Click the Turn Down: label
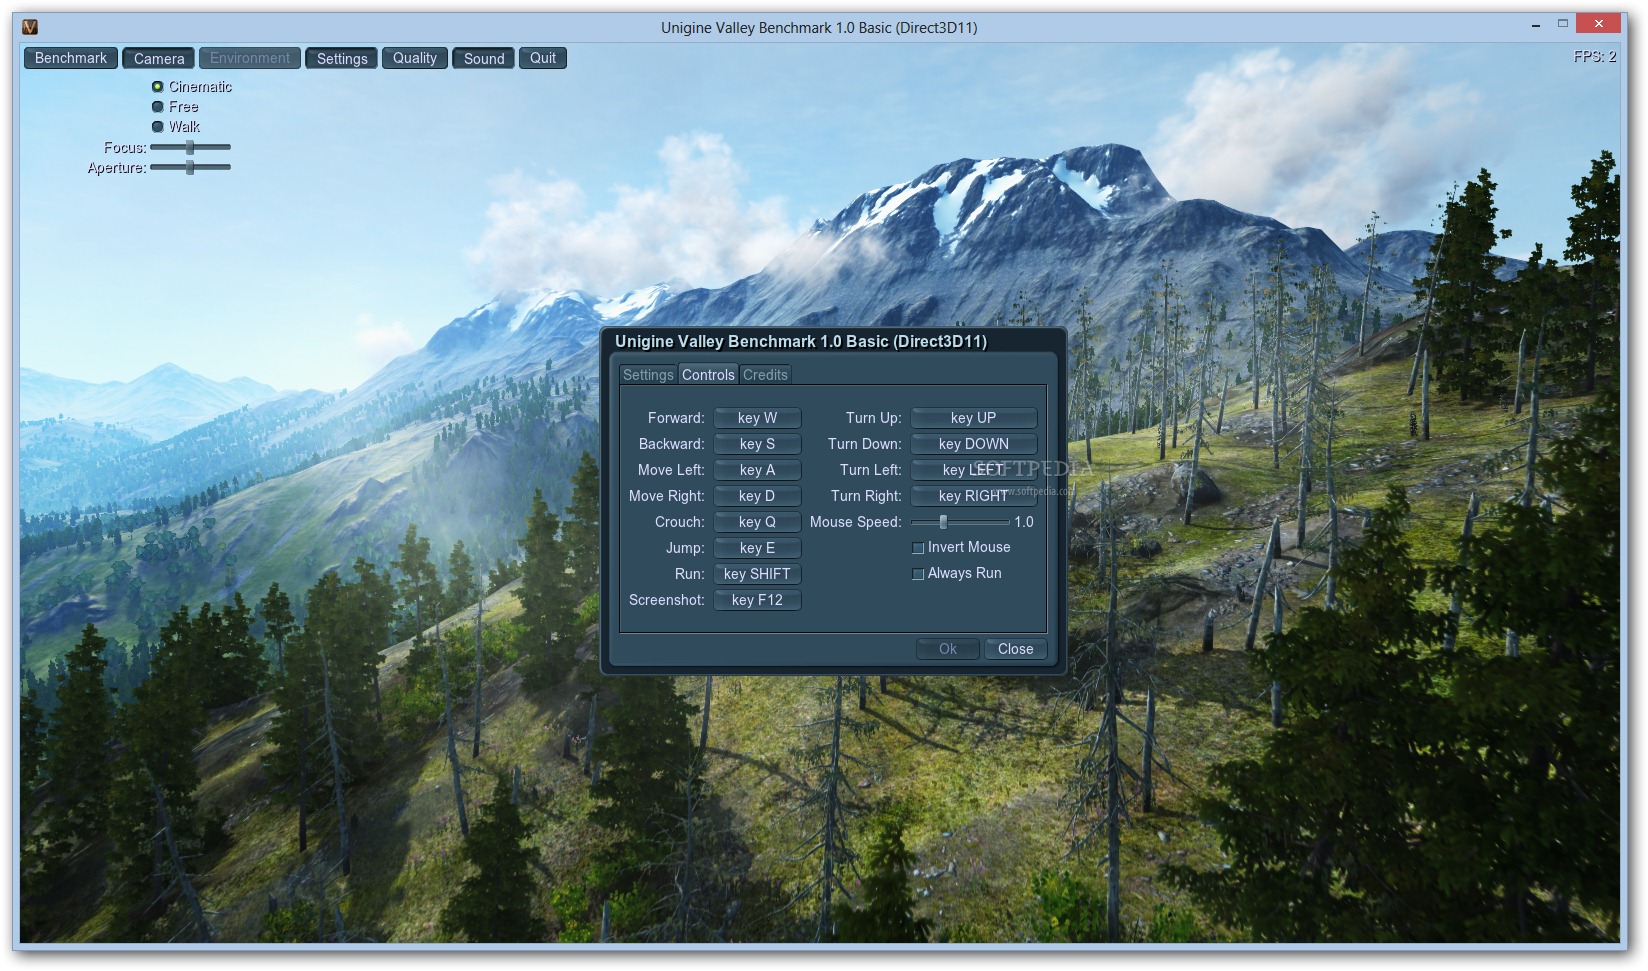The height and width of the screenshot is (971, 1648). 864,444
